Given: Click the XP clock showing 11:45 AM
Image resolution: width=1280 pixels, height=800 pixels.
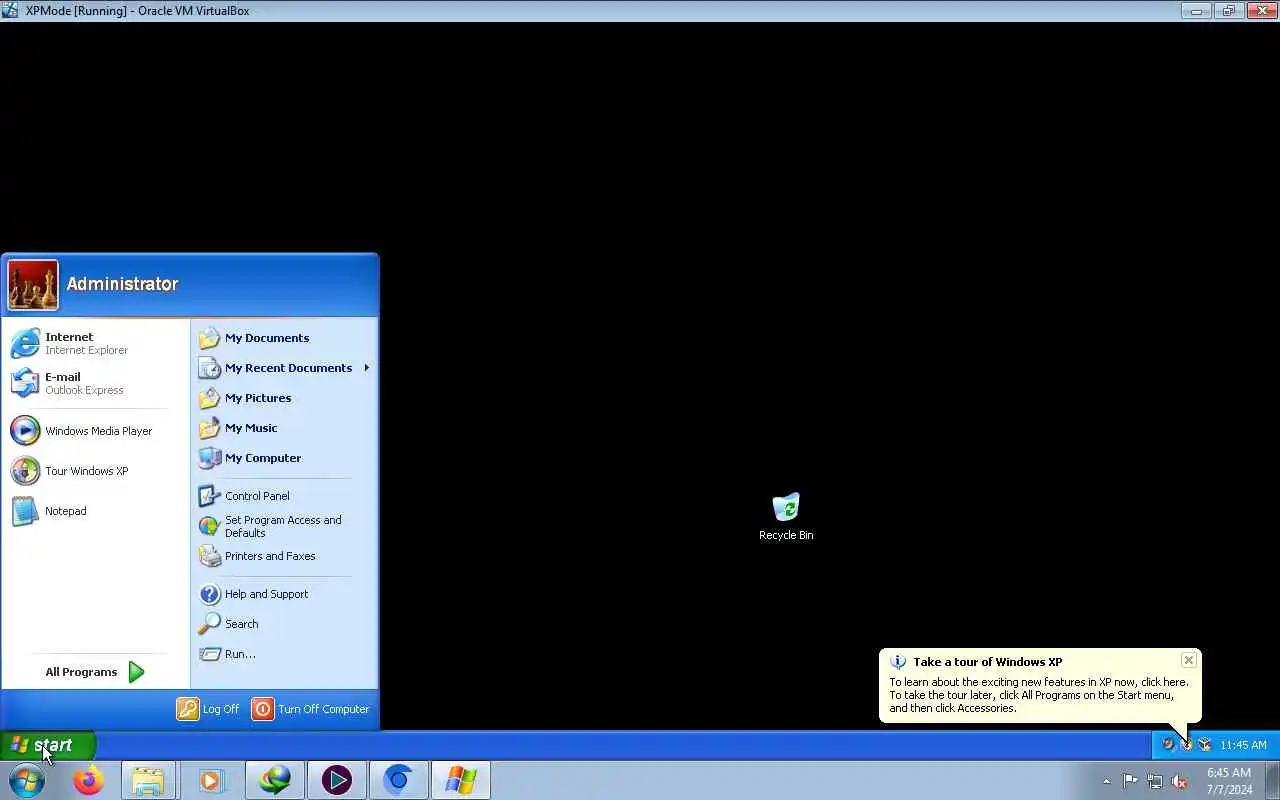Looking at the screenshot, I should (x=1243, y=745).
